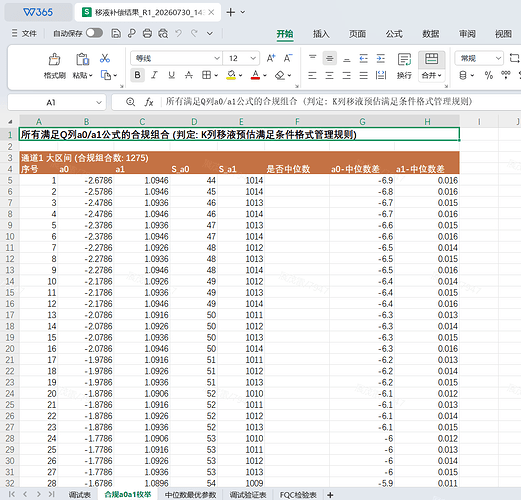Toggle Bold formatting button

(x=137, y=75)
